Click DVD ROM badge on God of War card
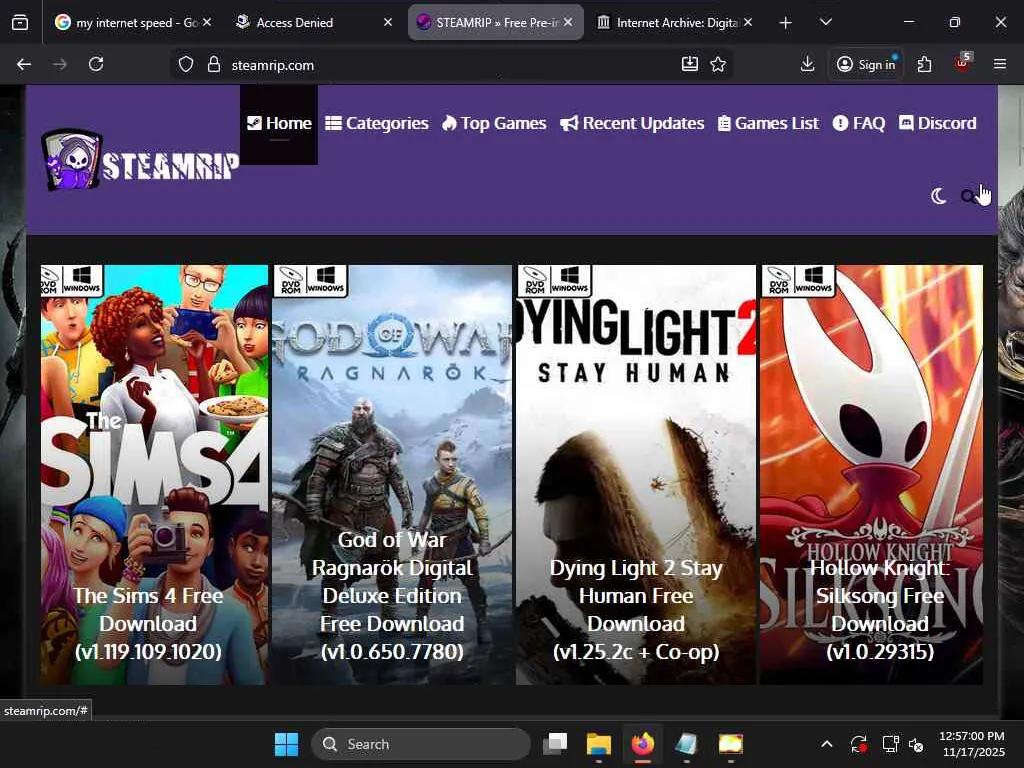Image resolution: width=1024 pixels, height=768 pixels. [x=291, y=280]
